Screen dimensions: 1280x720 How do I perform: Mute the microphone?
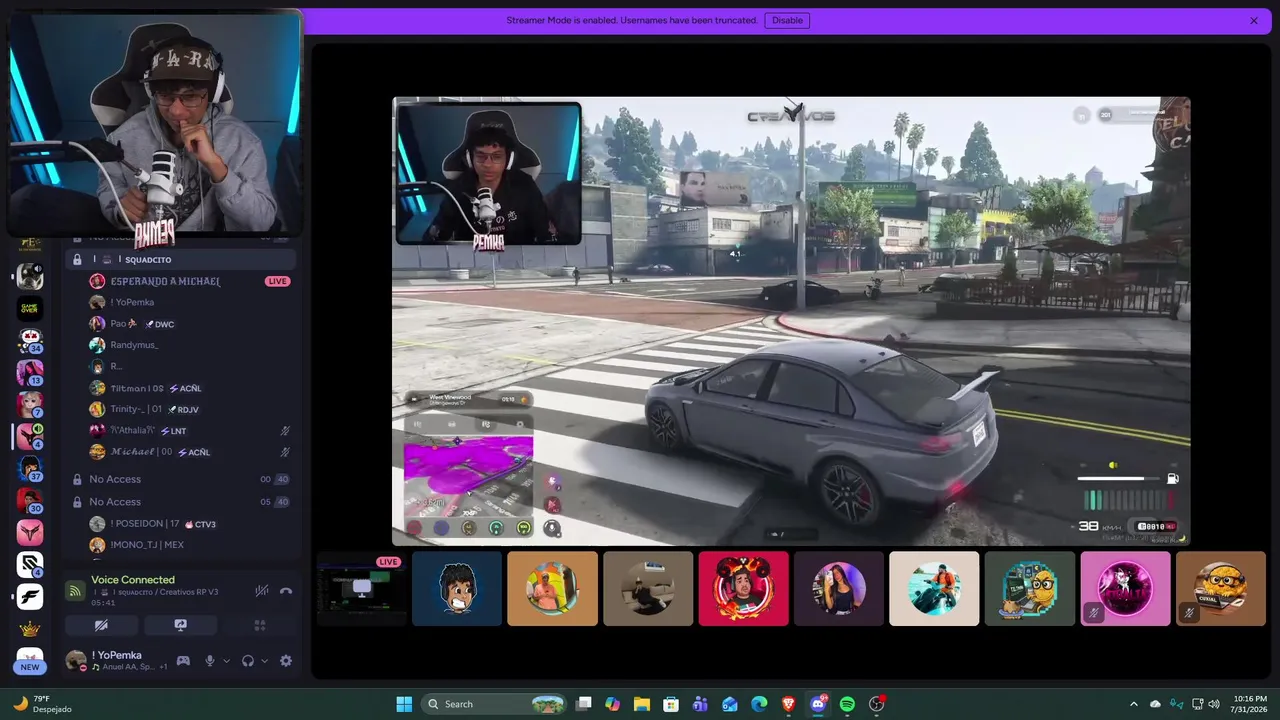210,661
